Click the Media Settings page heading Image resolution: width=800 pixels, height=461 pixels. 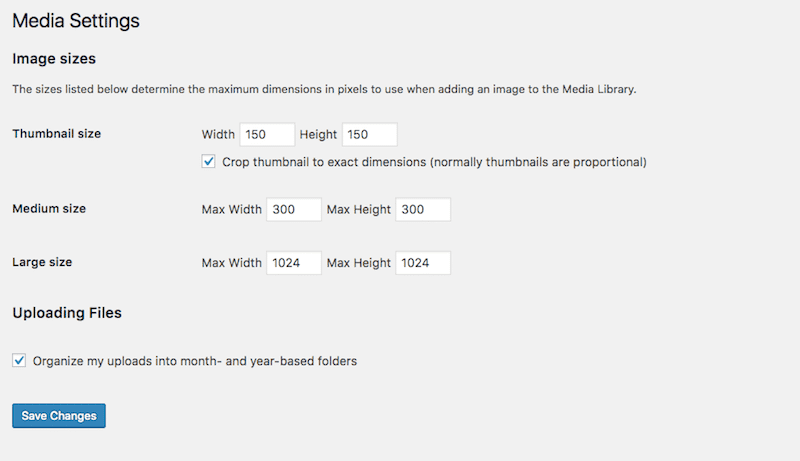(76, 20)
